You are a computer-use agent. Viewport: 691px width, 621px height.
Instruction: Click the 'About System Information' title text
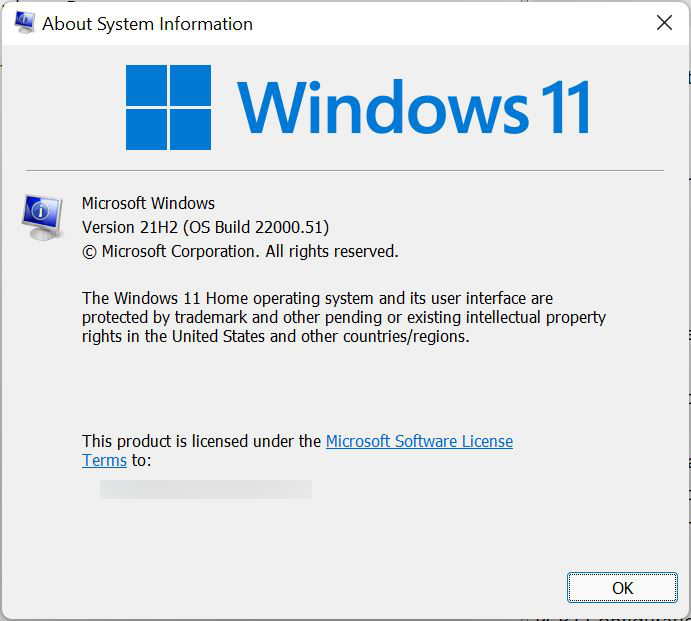[x=147, y=24]
